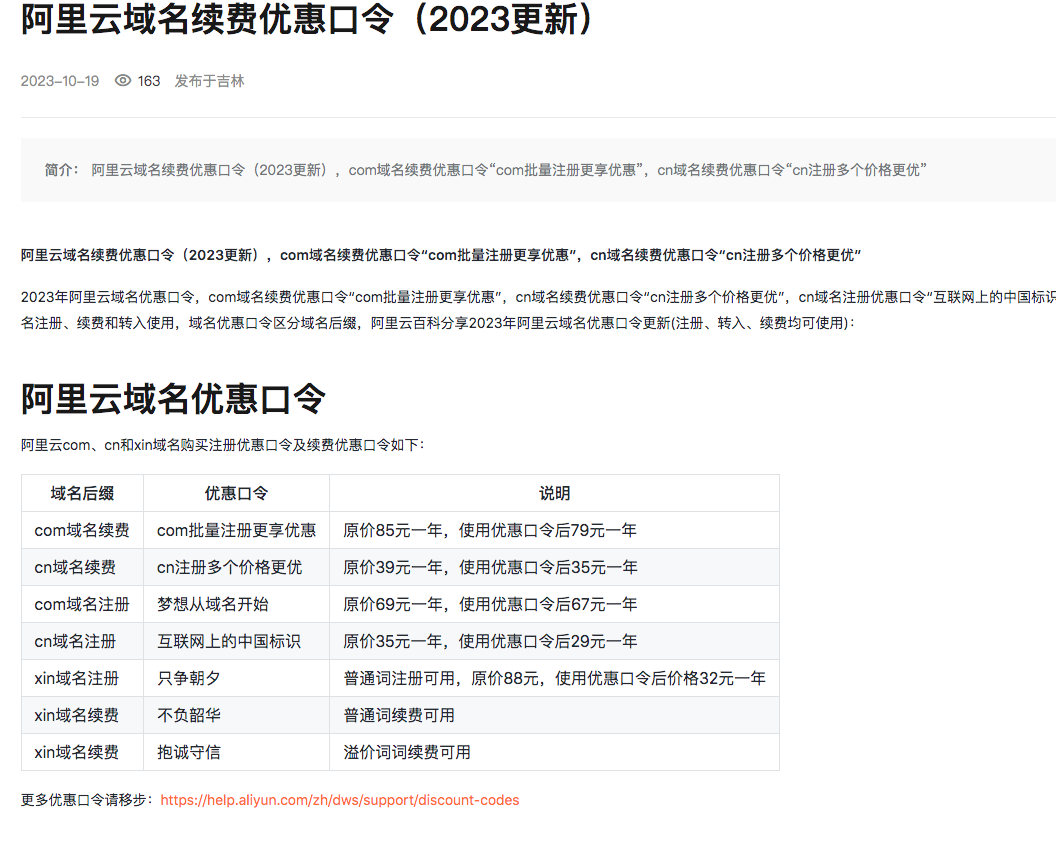Click the cell com批量注册更享优惠

(x=236, y=530)
